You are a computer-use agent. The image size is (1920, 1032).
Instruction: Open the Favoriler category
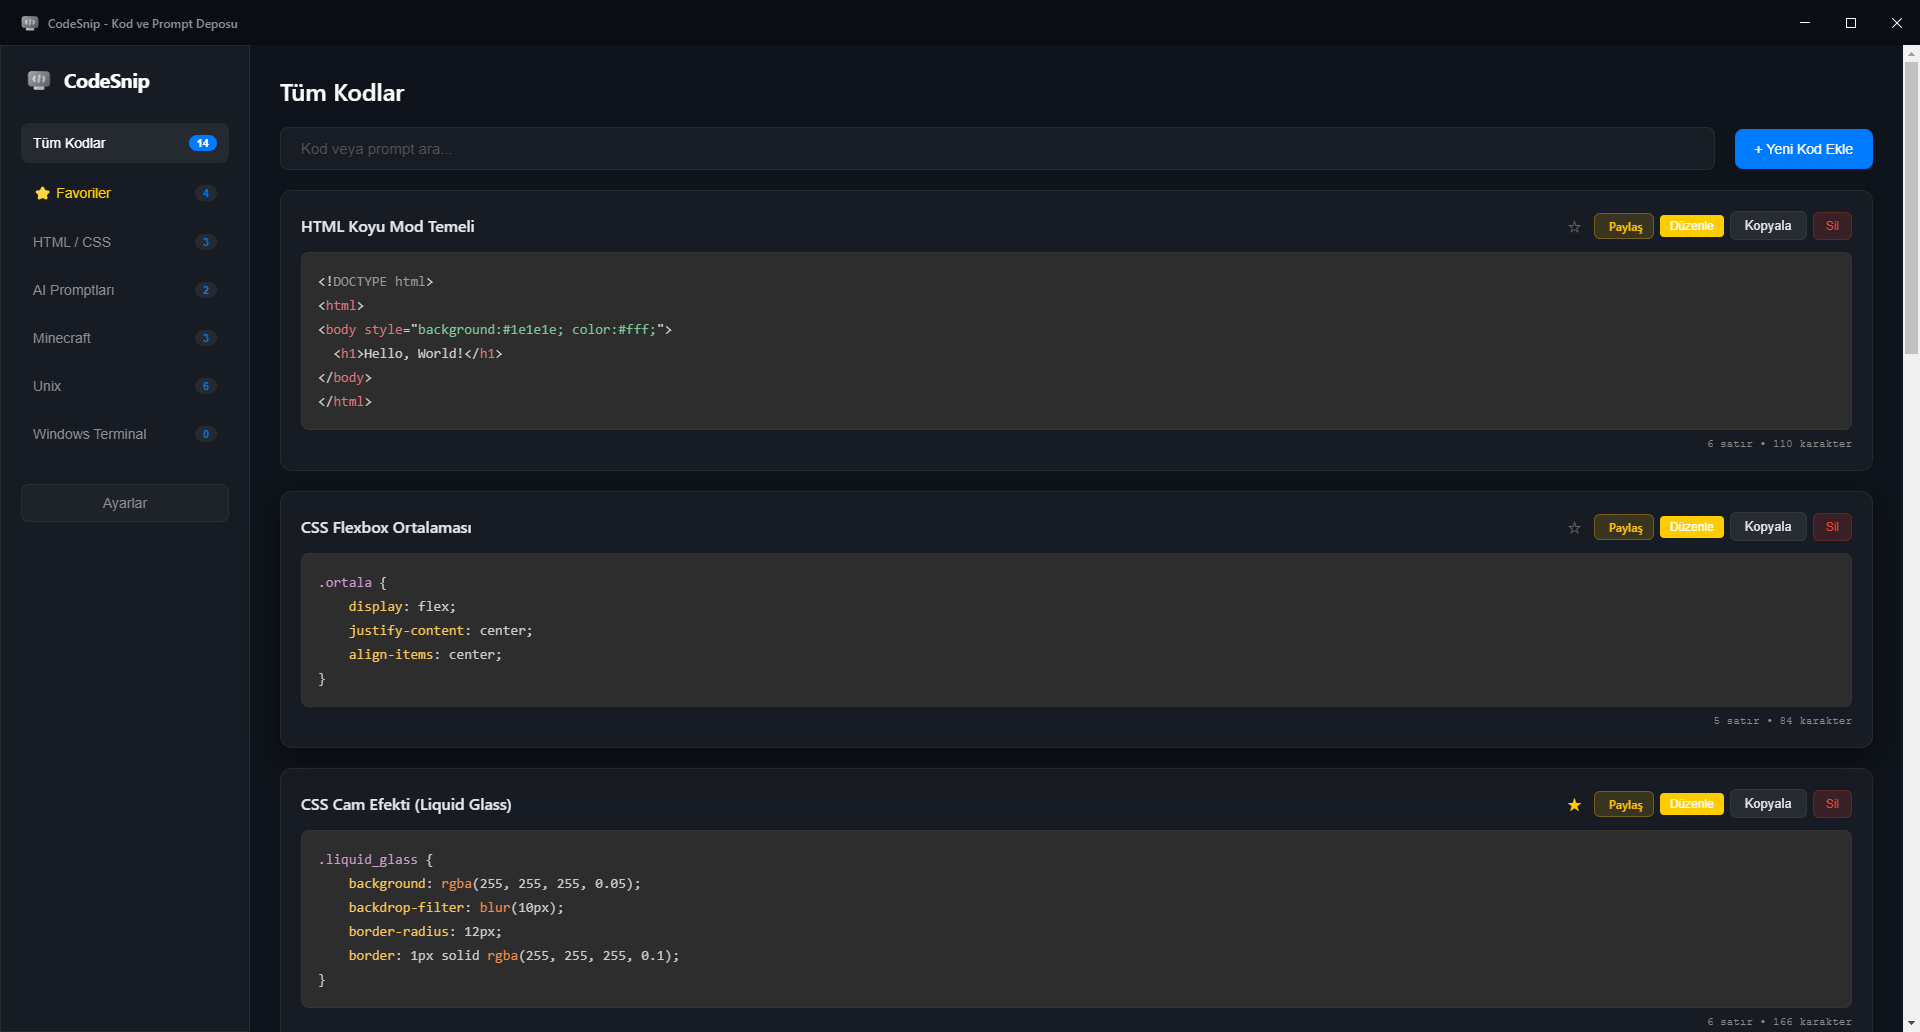click(125, 193)
